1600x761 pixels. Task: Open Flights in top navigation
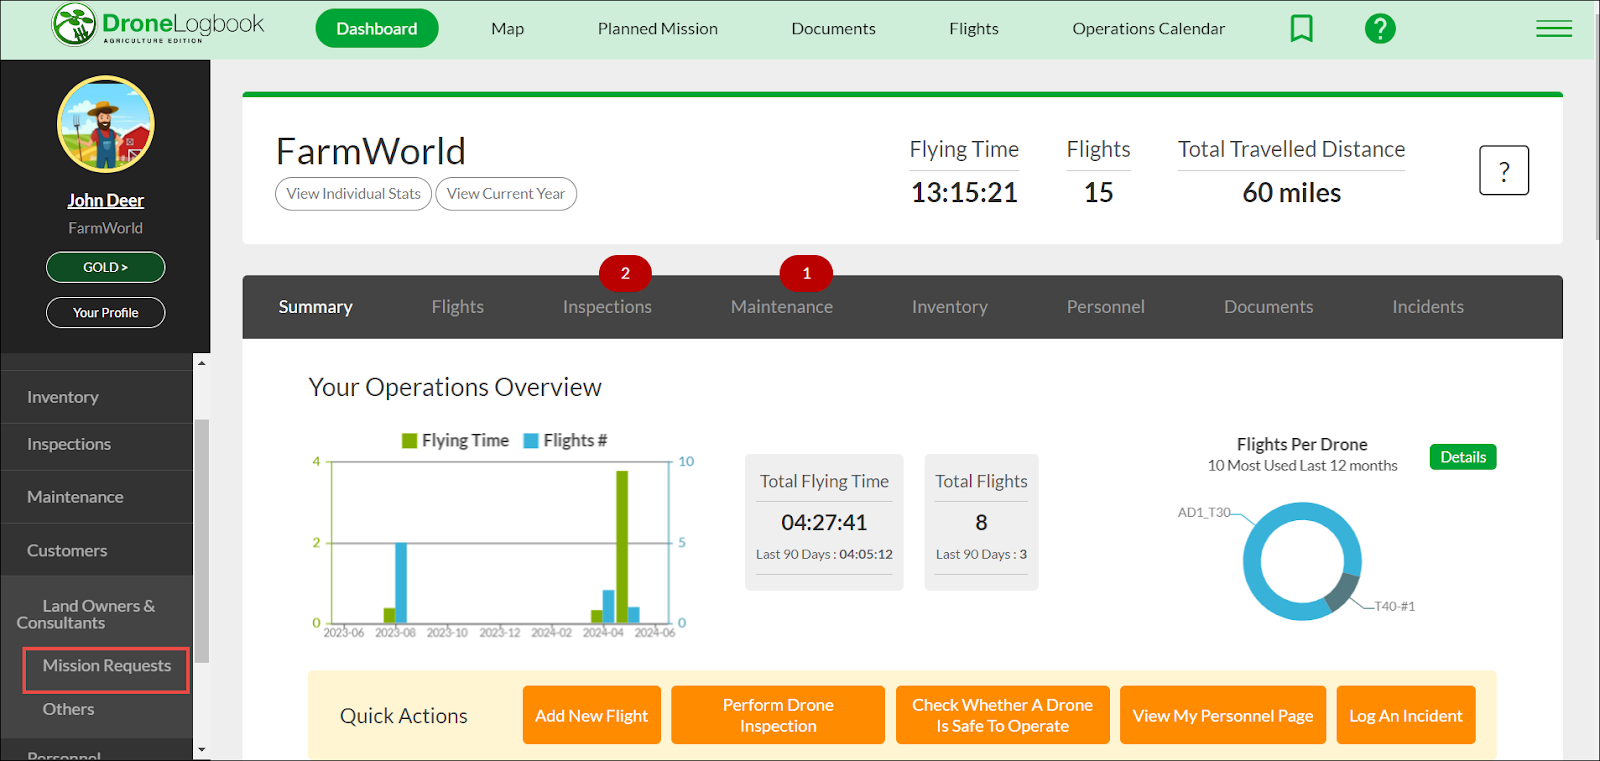974,29
